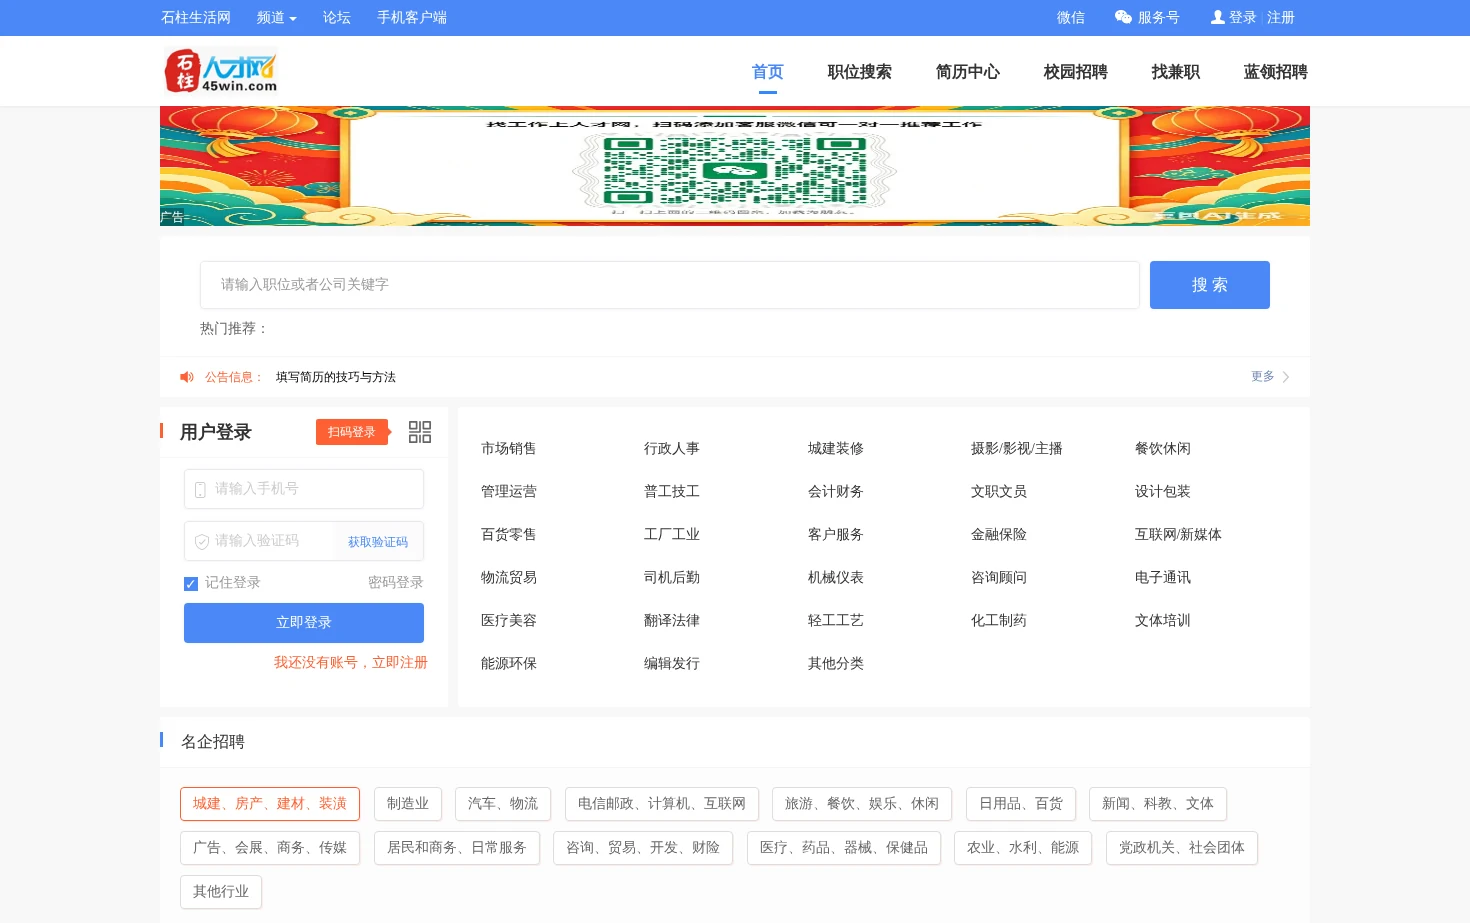Viewport: 1470px width, 923px height.
Task: Select 医疗、药品、器械、保健品 industry tab
Action: [844, 848]
